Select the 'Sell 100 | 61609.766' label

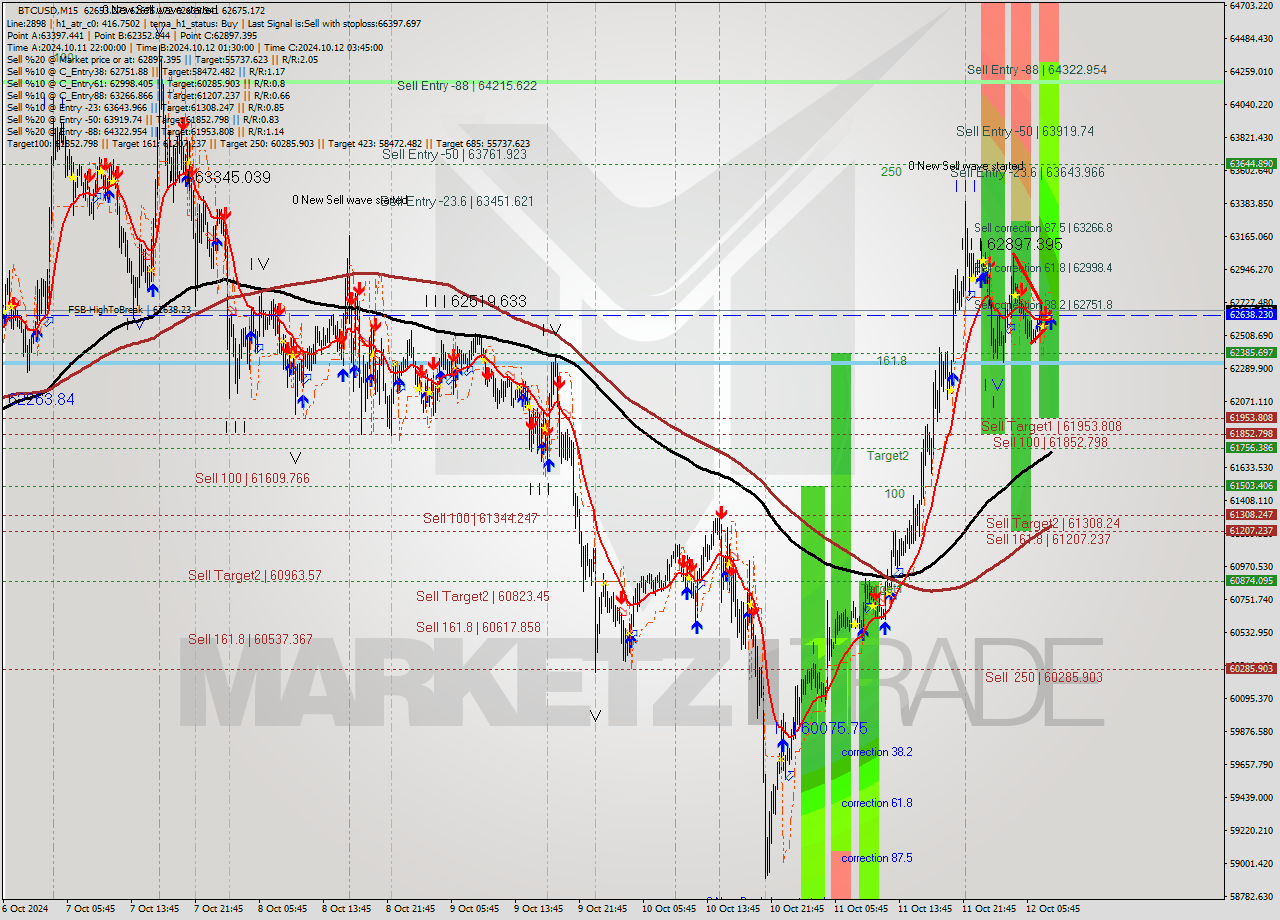point(252,479)
